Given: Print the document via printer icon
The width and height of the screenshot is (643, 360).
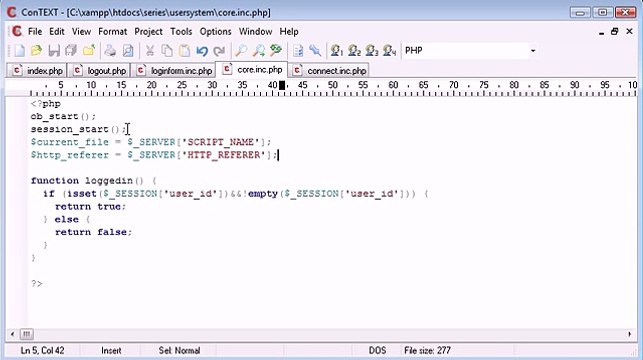Looking at the screenshot, I should point(110,51).
